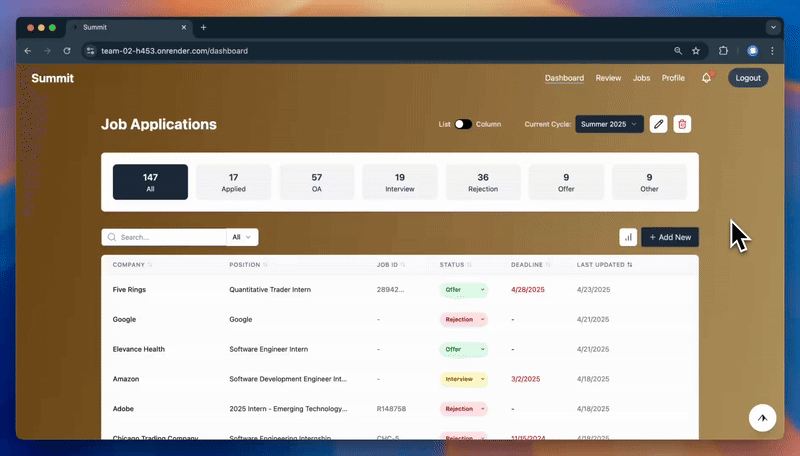Screen dimensions: 800x456
Task: Select the 19 Interview filter card
Action: (400, 182)
